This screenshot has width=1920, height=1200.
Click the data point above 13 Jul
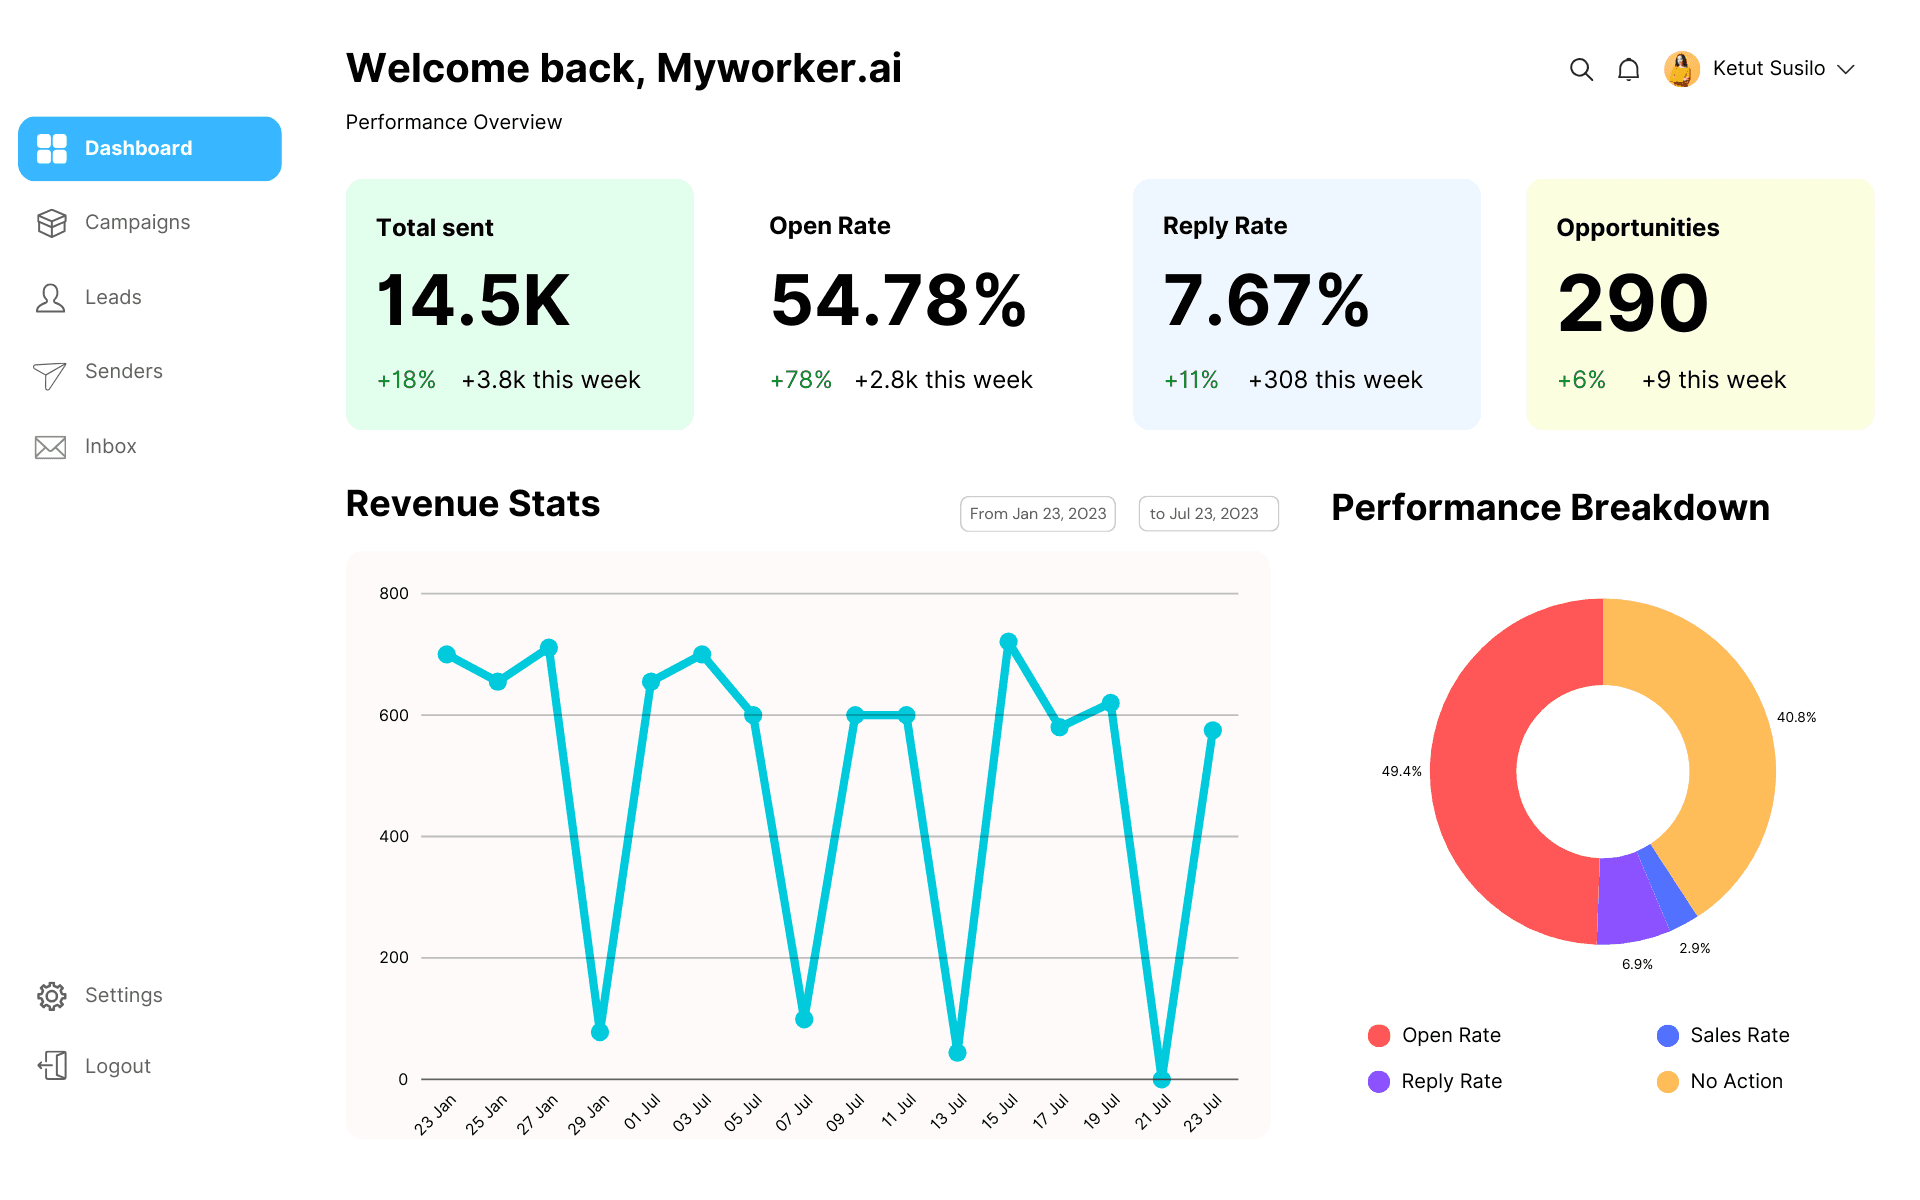(x=958, y=1053)
